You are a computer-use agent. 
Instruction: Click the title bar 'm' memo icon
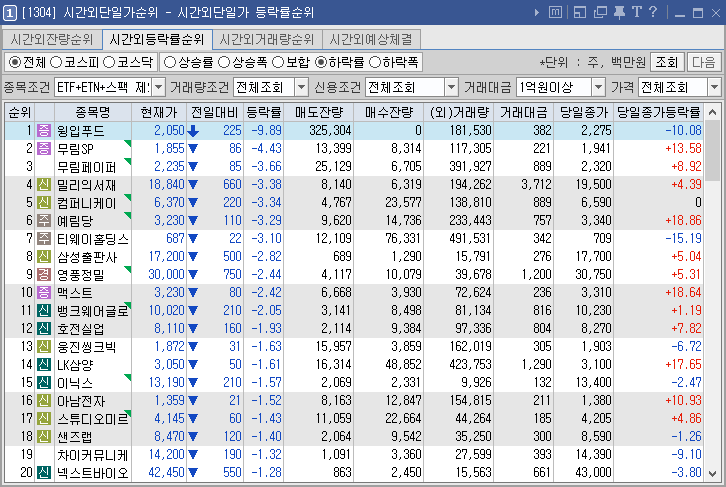(x=555, y=12)
